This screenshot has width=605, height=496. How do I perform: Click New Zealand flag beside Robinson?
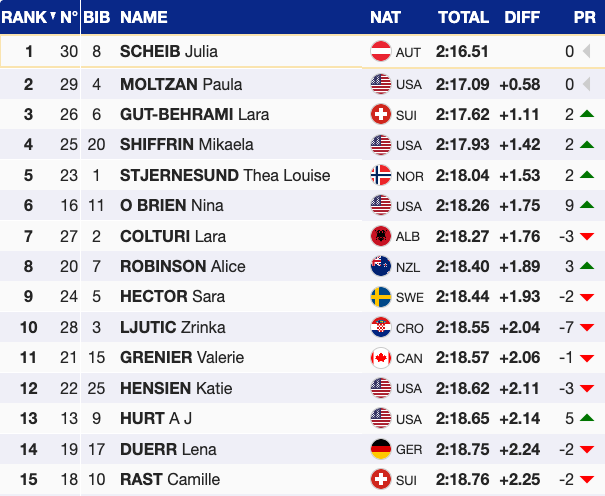(380, 267)
